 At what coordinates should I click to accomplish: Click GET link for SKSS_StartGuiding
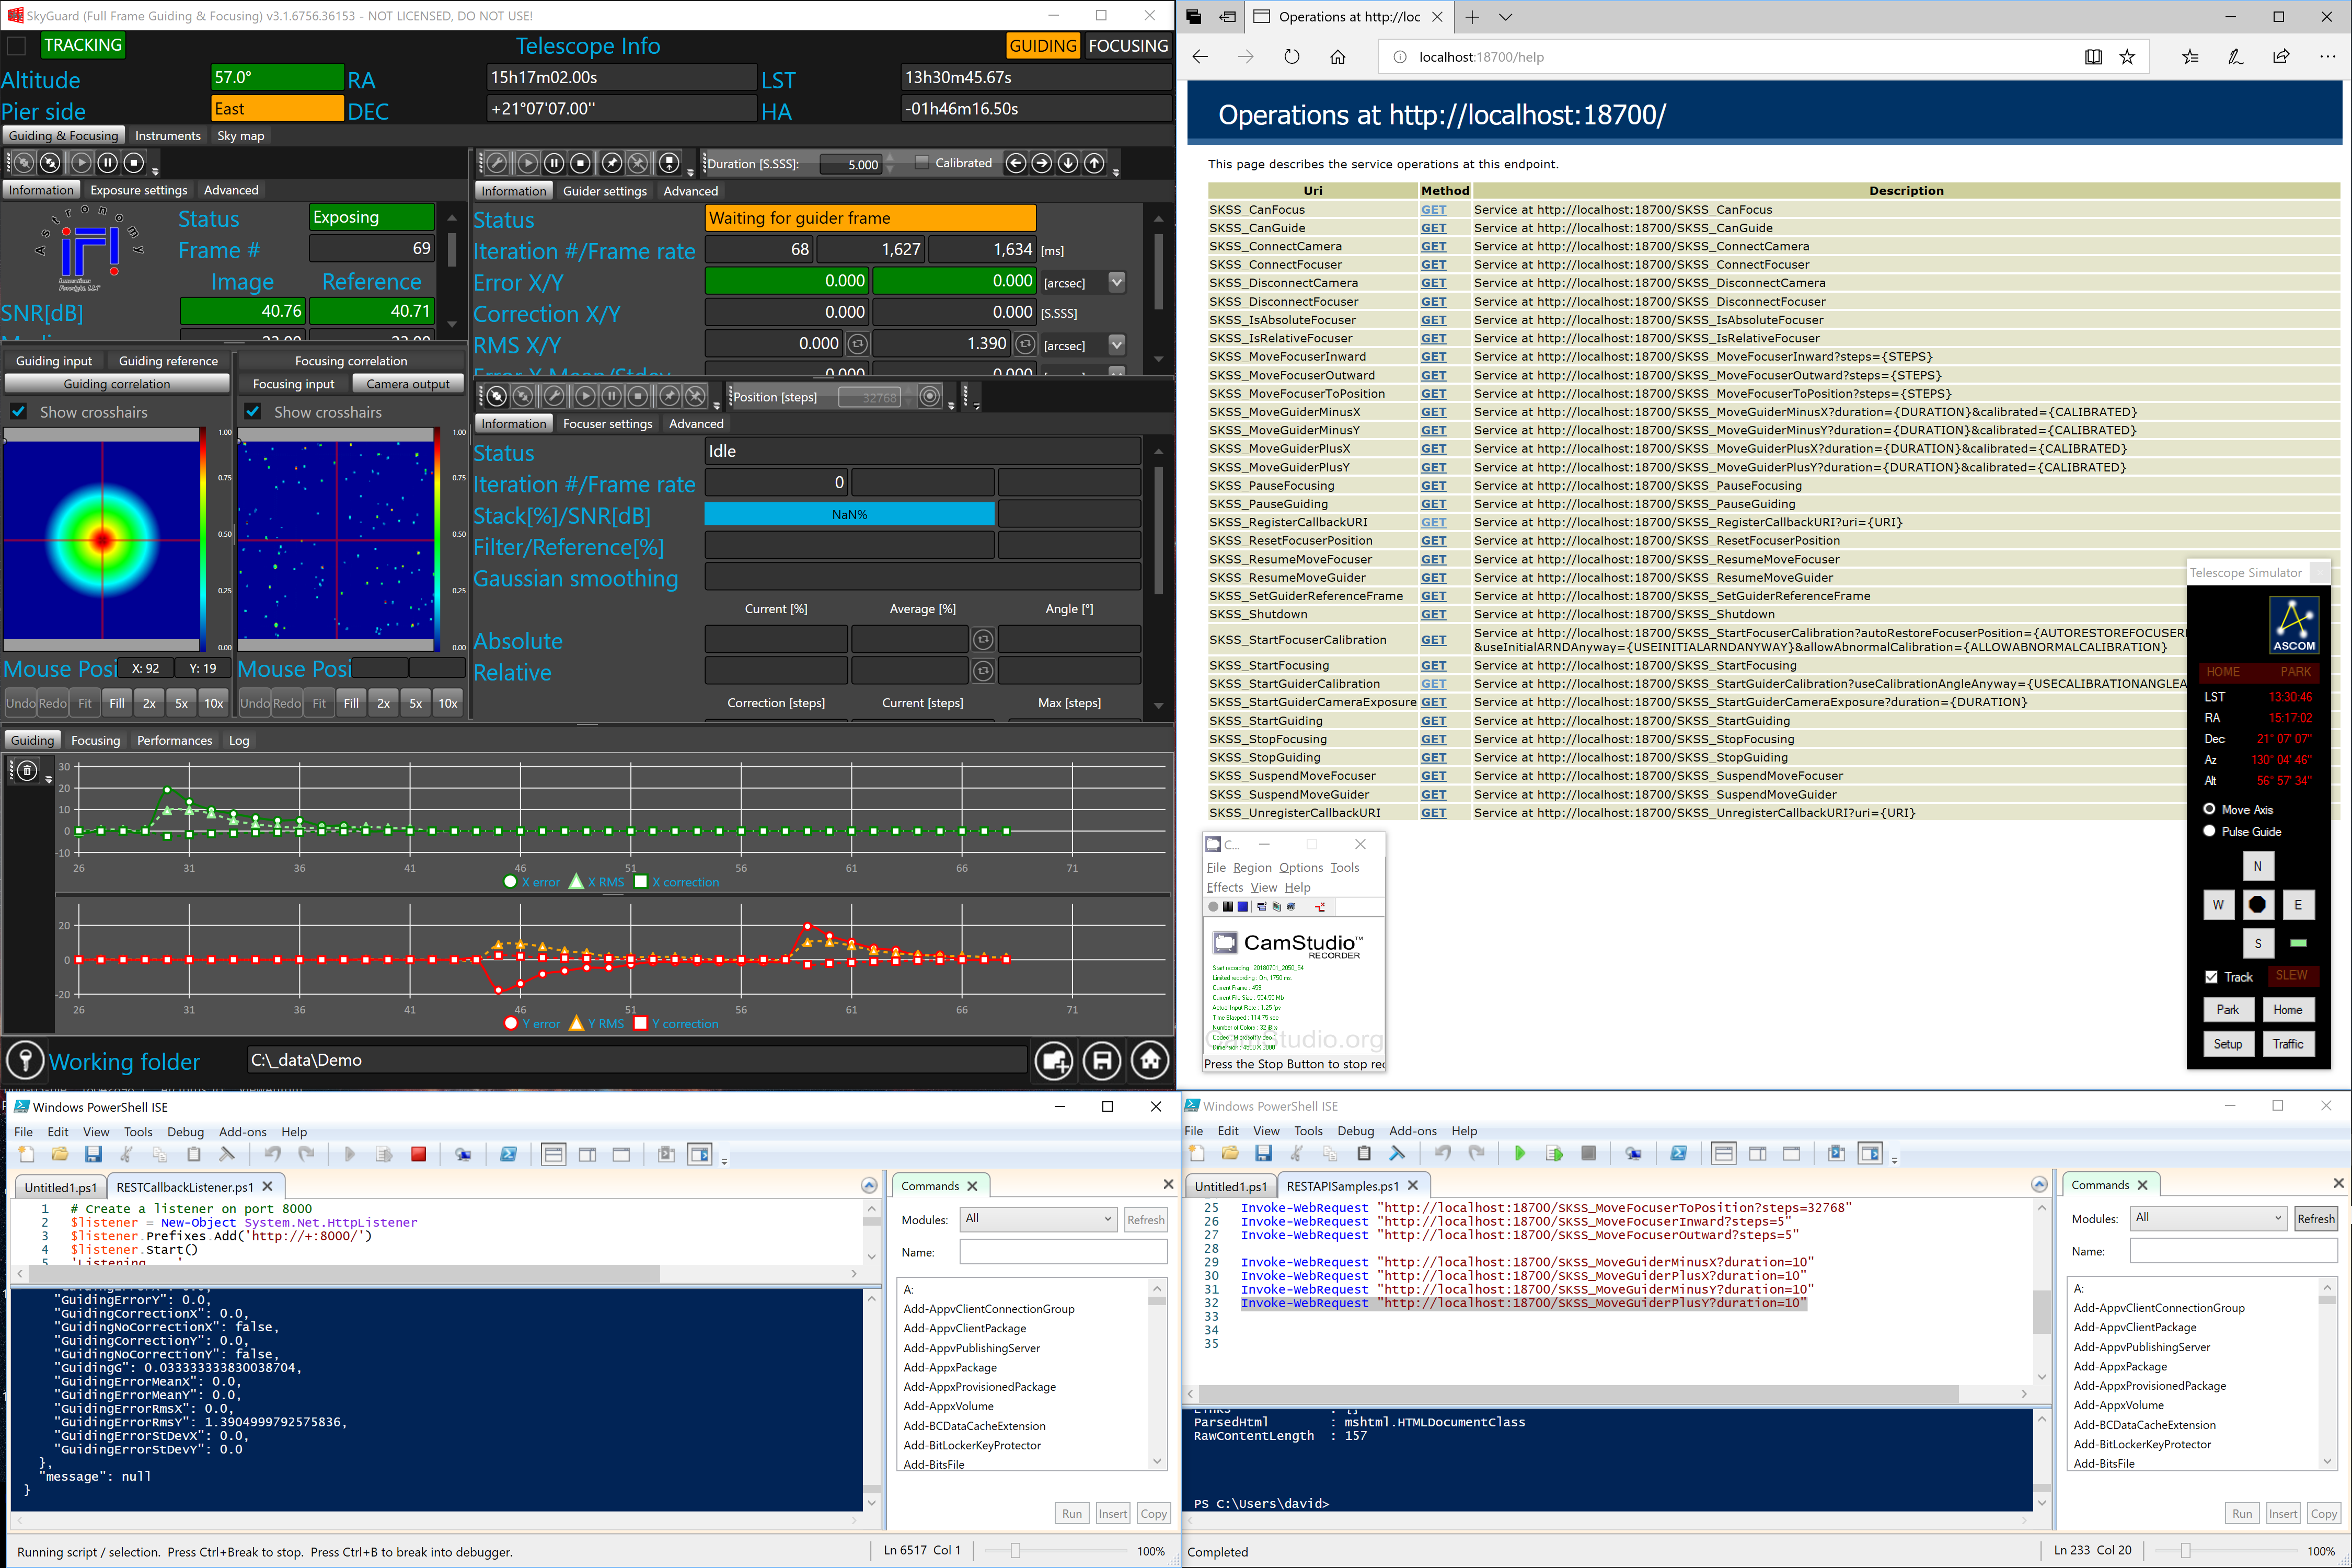coord(1433,721)
